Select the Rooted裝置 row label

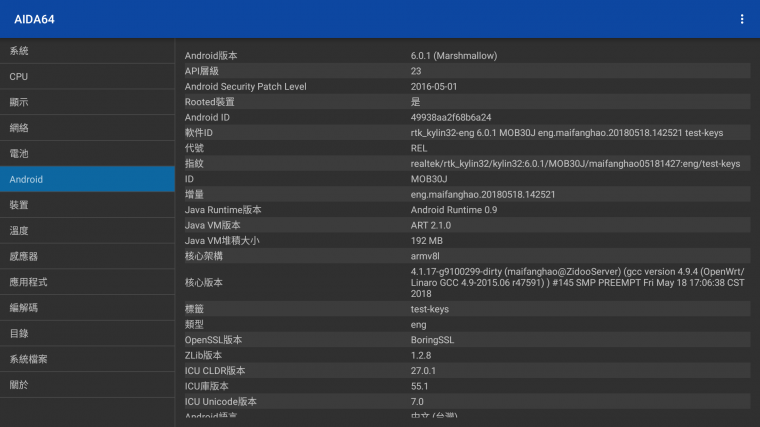click(x=209, y=102)
